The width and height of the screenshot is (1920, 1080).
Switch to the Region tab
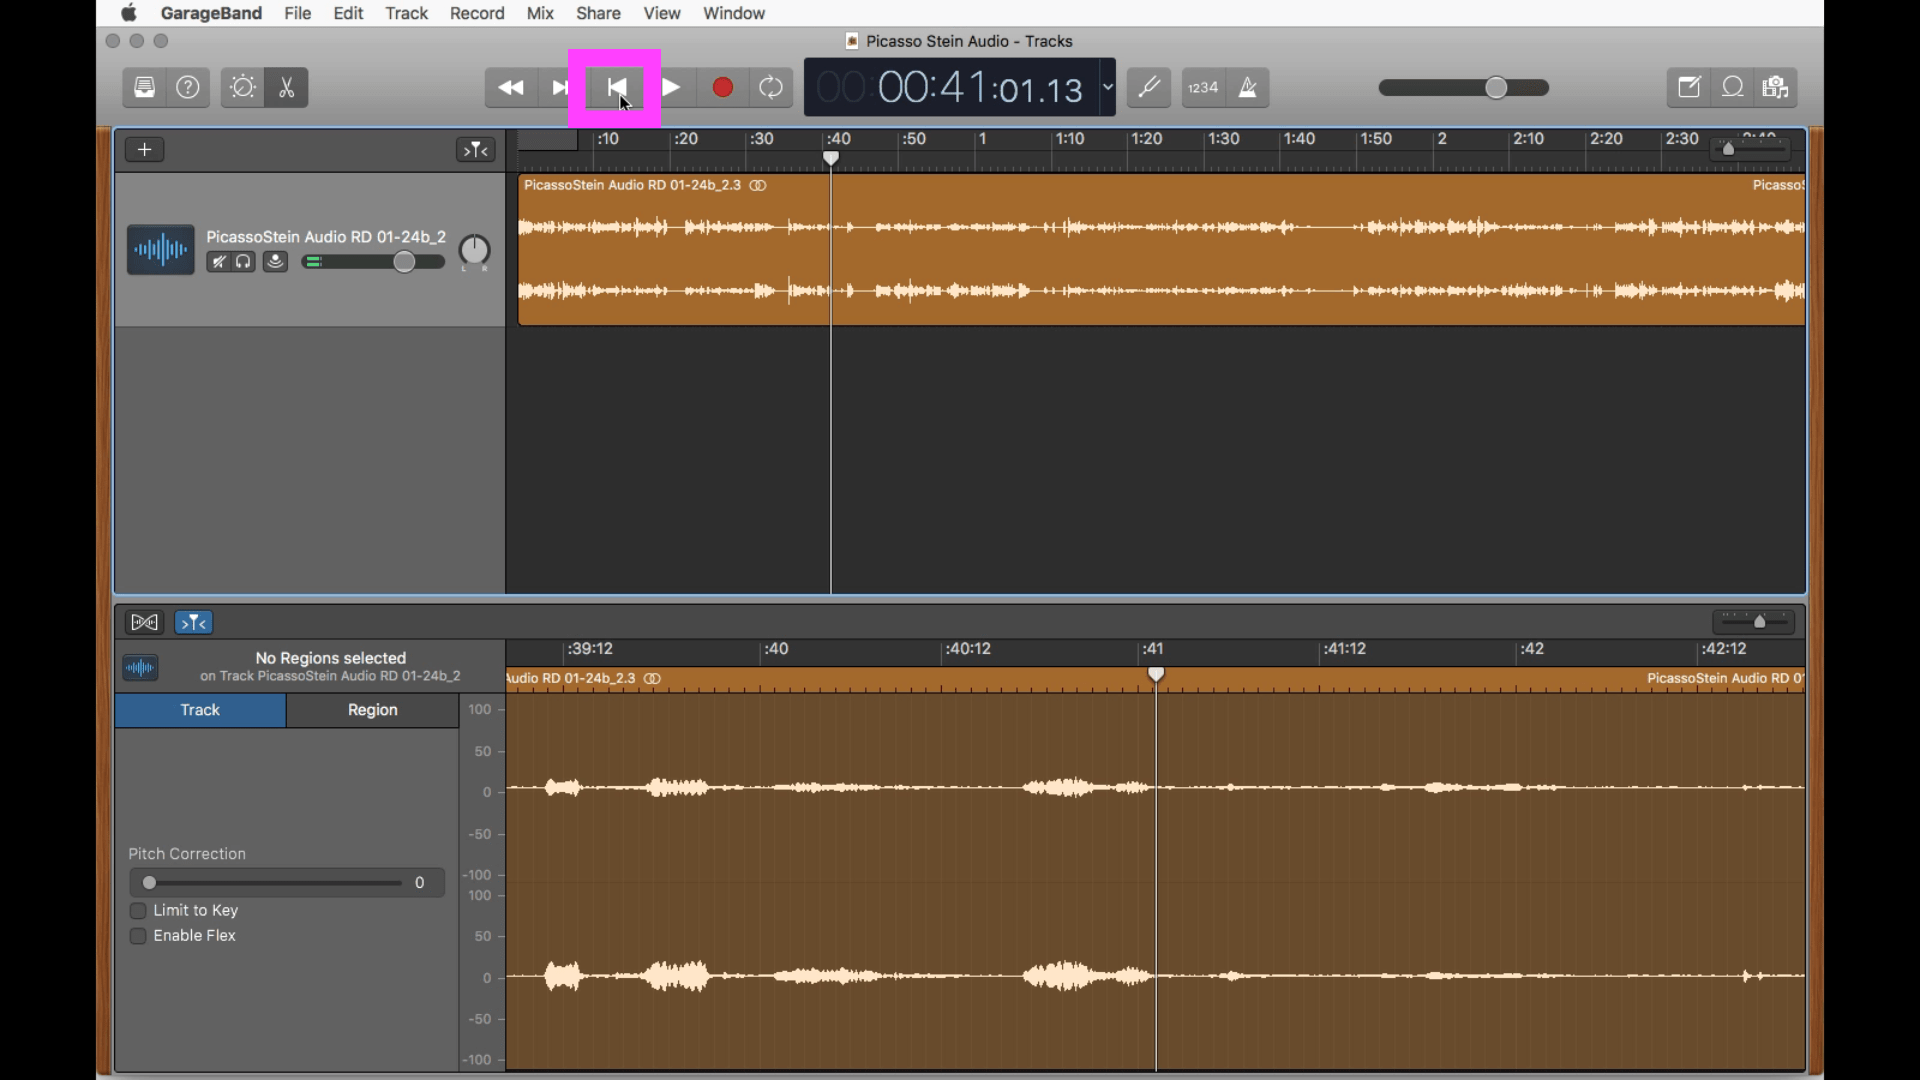[372, 710]
